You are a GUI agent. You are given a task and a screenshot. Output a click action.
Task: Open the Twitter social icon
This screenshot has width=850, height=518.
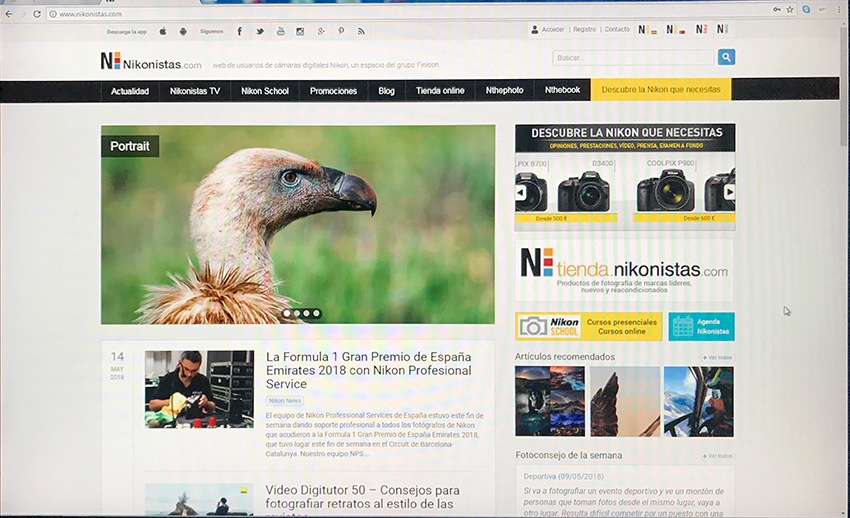point(260,31)
